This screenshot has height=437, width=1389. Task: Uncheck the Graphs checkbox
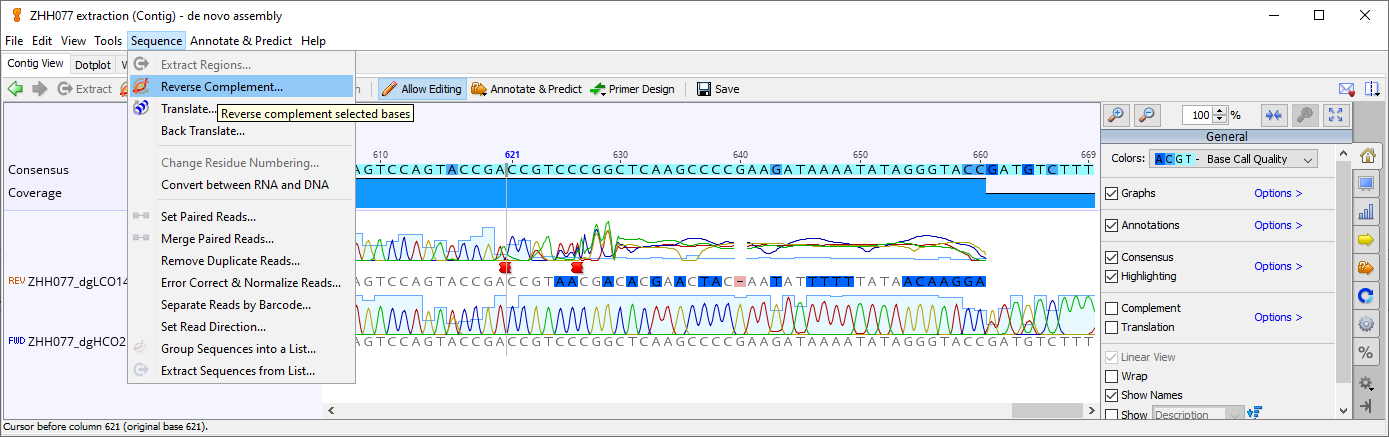pyautogui.click(x=1111, y=193)
